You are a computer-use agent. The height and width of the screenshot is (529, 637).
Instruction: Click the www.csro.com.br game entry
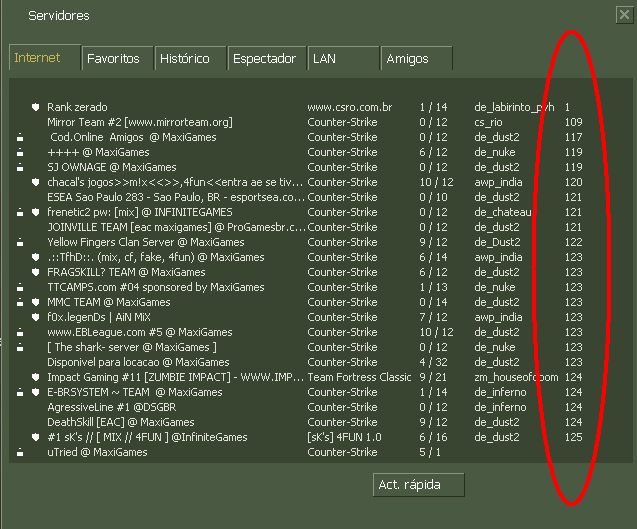pyautogui.click(x=350, y=107)
